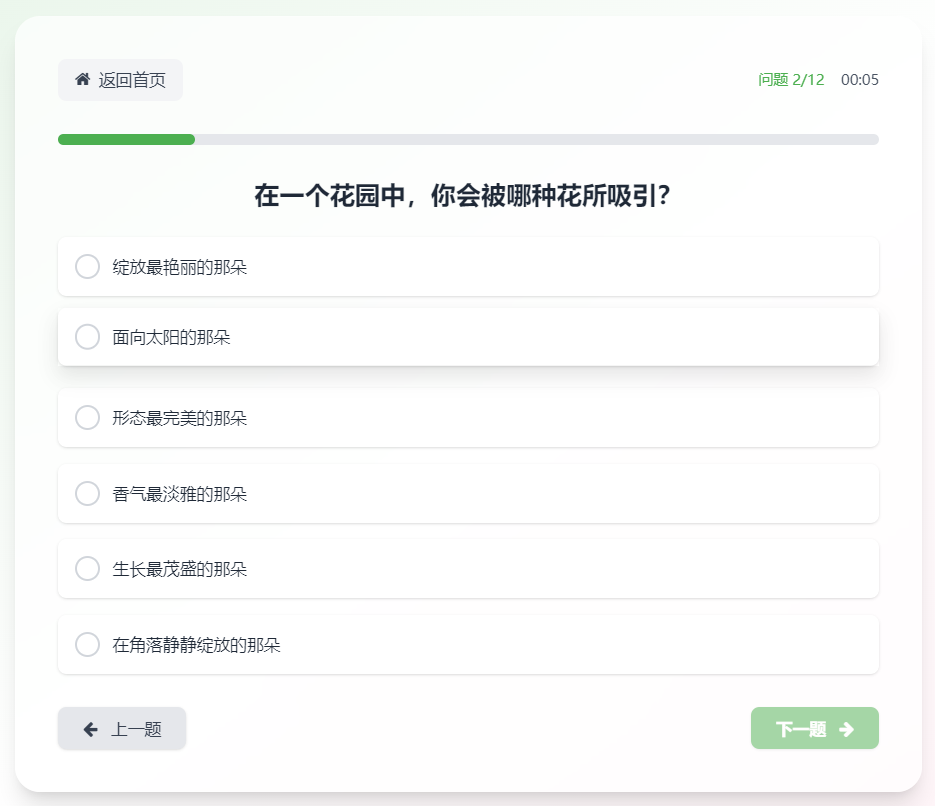Click option text 在角落静静绽放的那朵
The width and height of the screenshot is (935, 806).
tap(196, 645)
